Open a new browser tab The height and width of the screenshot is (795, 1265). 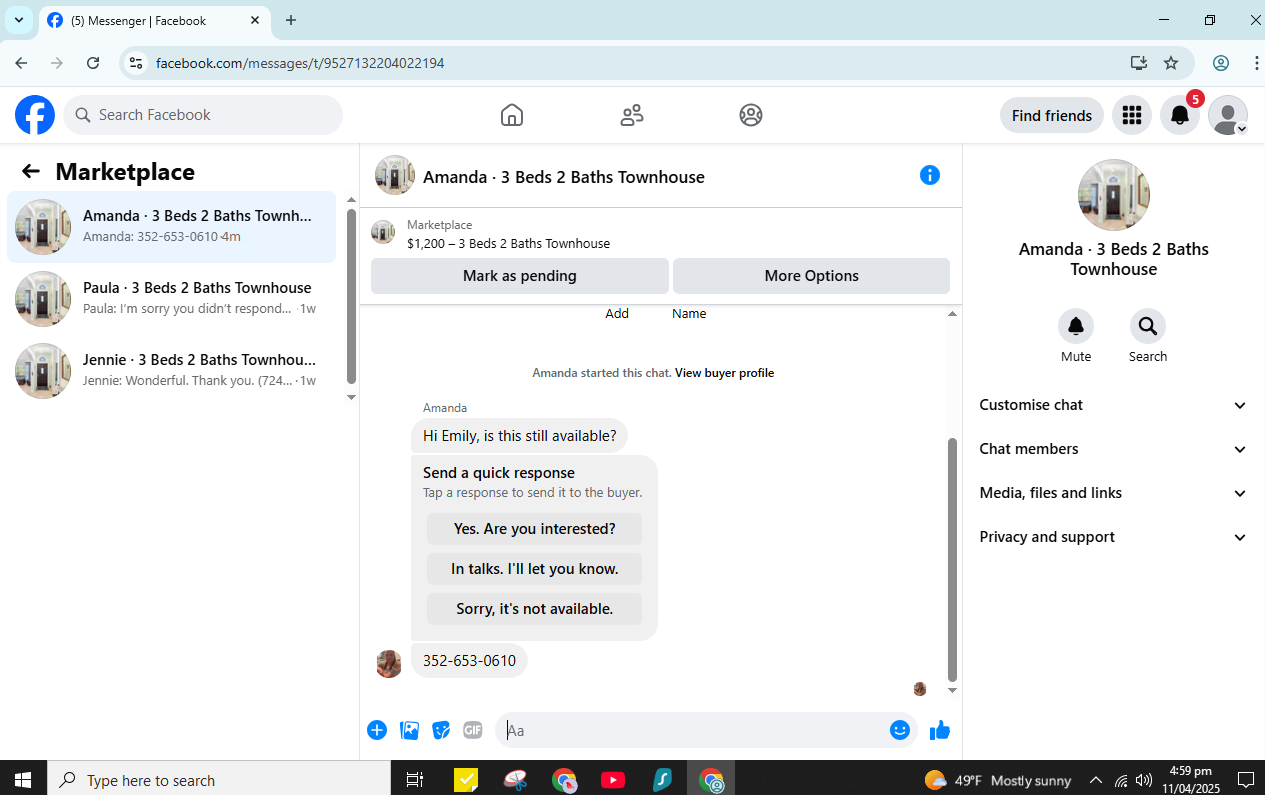pos(291,20)
